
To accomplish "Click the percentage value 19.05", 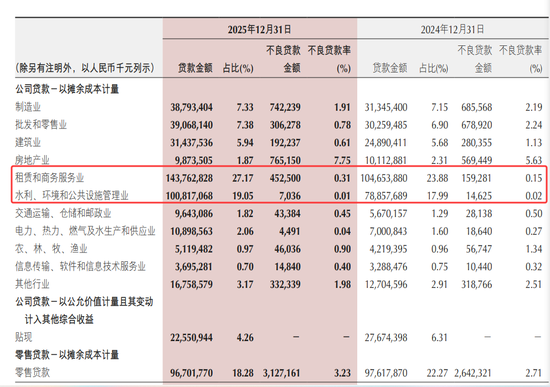I will tap(242, 195).
